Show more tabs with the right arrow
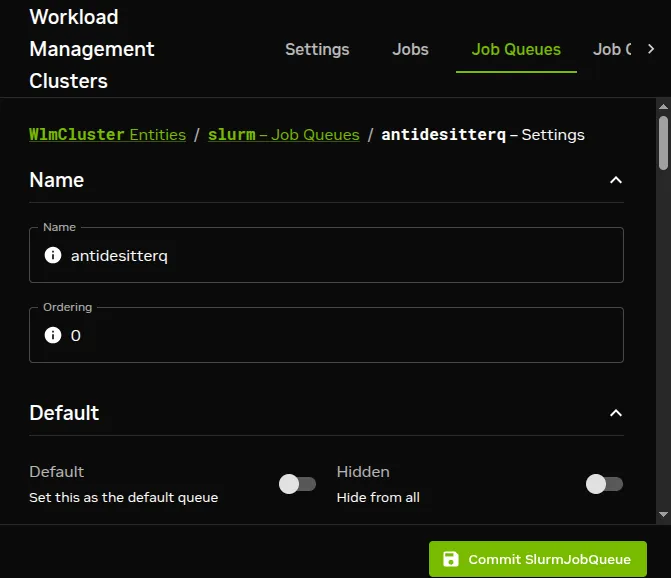This screenshot has height=578, width=671. coord(651,49)
